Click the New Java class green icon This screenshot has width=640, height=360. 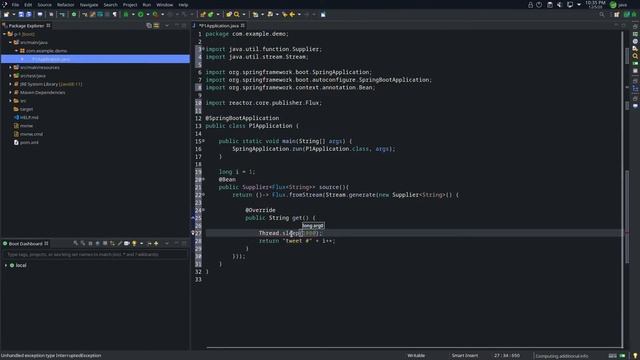point(211,14)
